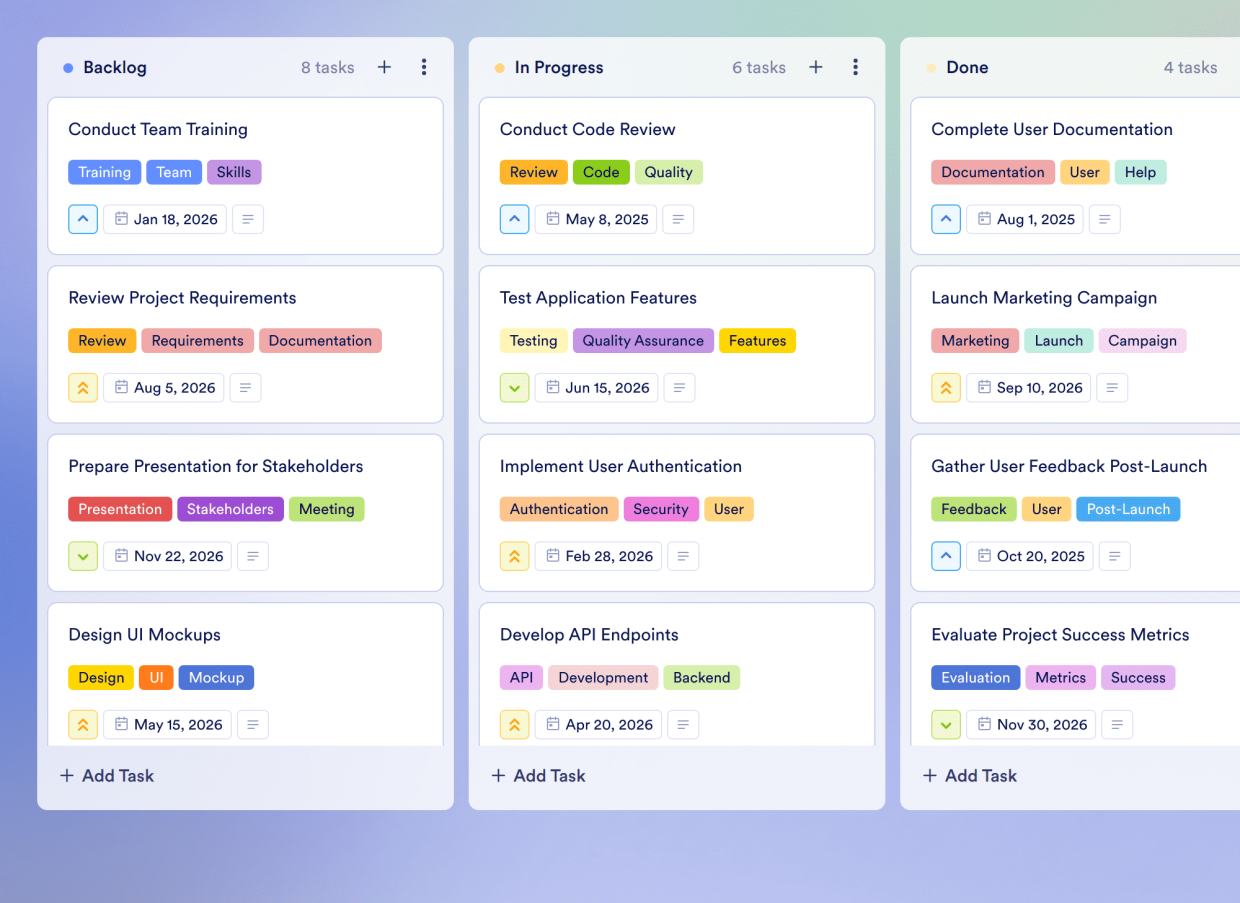Click the description icon on Complete User Documentation
This screenshot has height=903, width=1240.
(x=1104, y=219)
